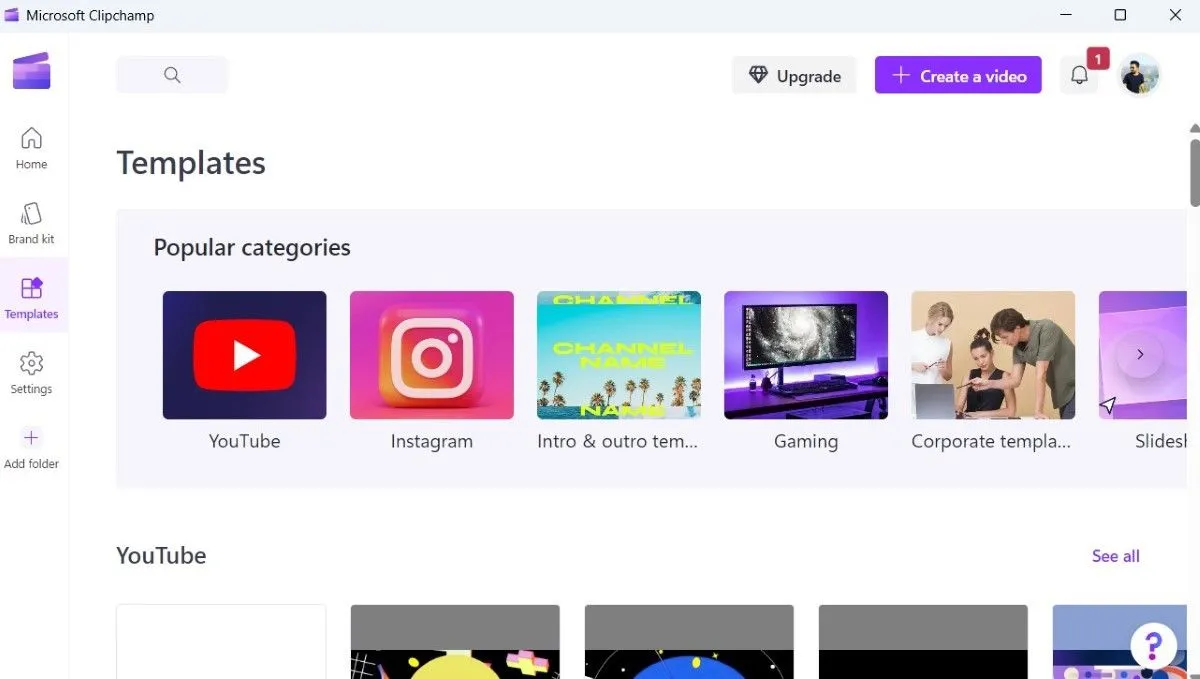Maximize the Clipchamp window
This screenshot has width=1200, height=679.
click(1120, 15)
